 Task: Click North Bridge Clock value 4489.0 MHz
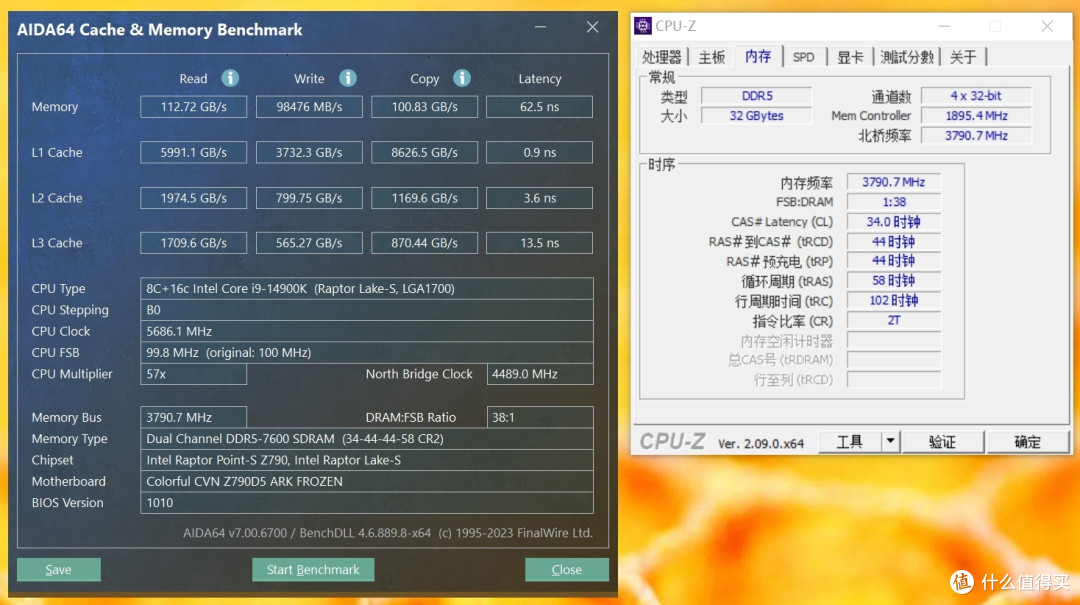tap(540, 373)
